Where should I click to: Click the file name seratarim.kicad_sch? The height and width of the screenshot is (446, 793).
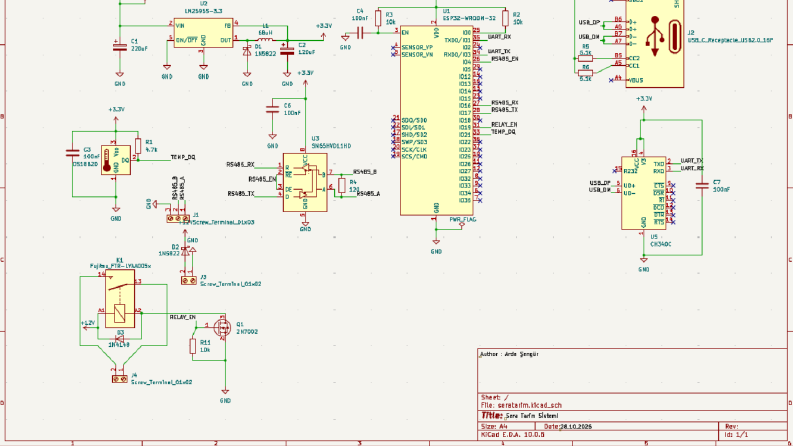pos(530,405)
